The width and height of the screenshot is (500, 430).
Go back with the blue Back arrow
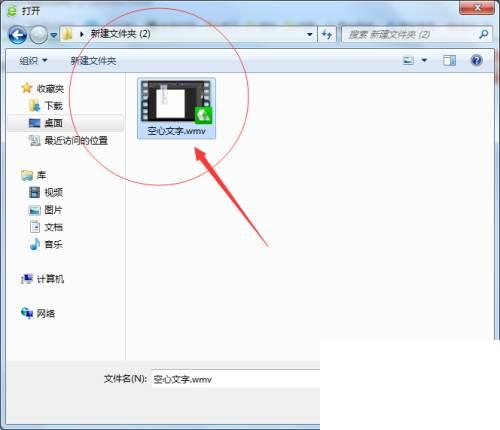(17, 35)
